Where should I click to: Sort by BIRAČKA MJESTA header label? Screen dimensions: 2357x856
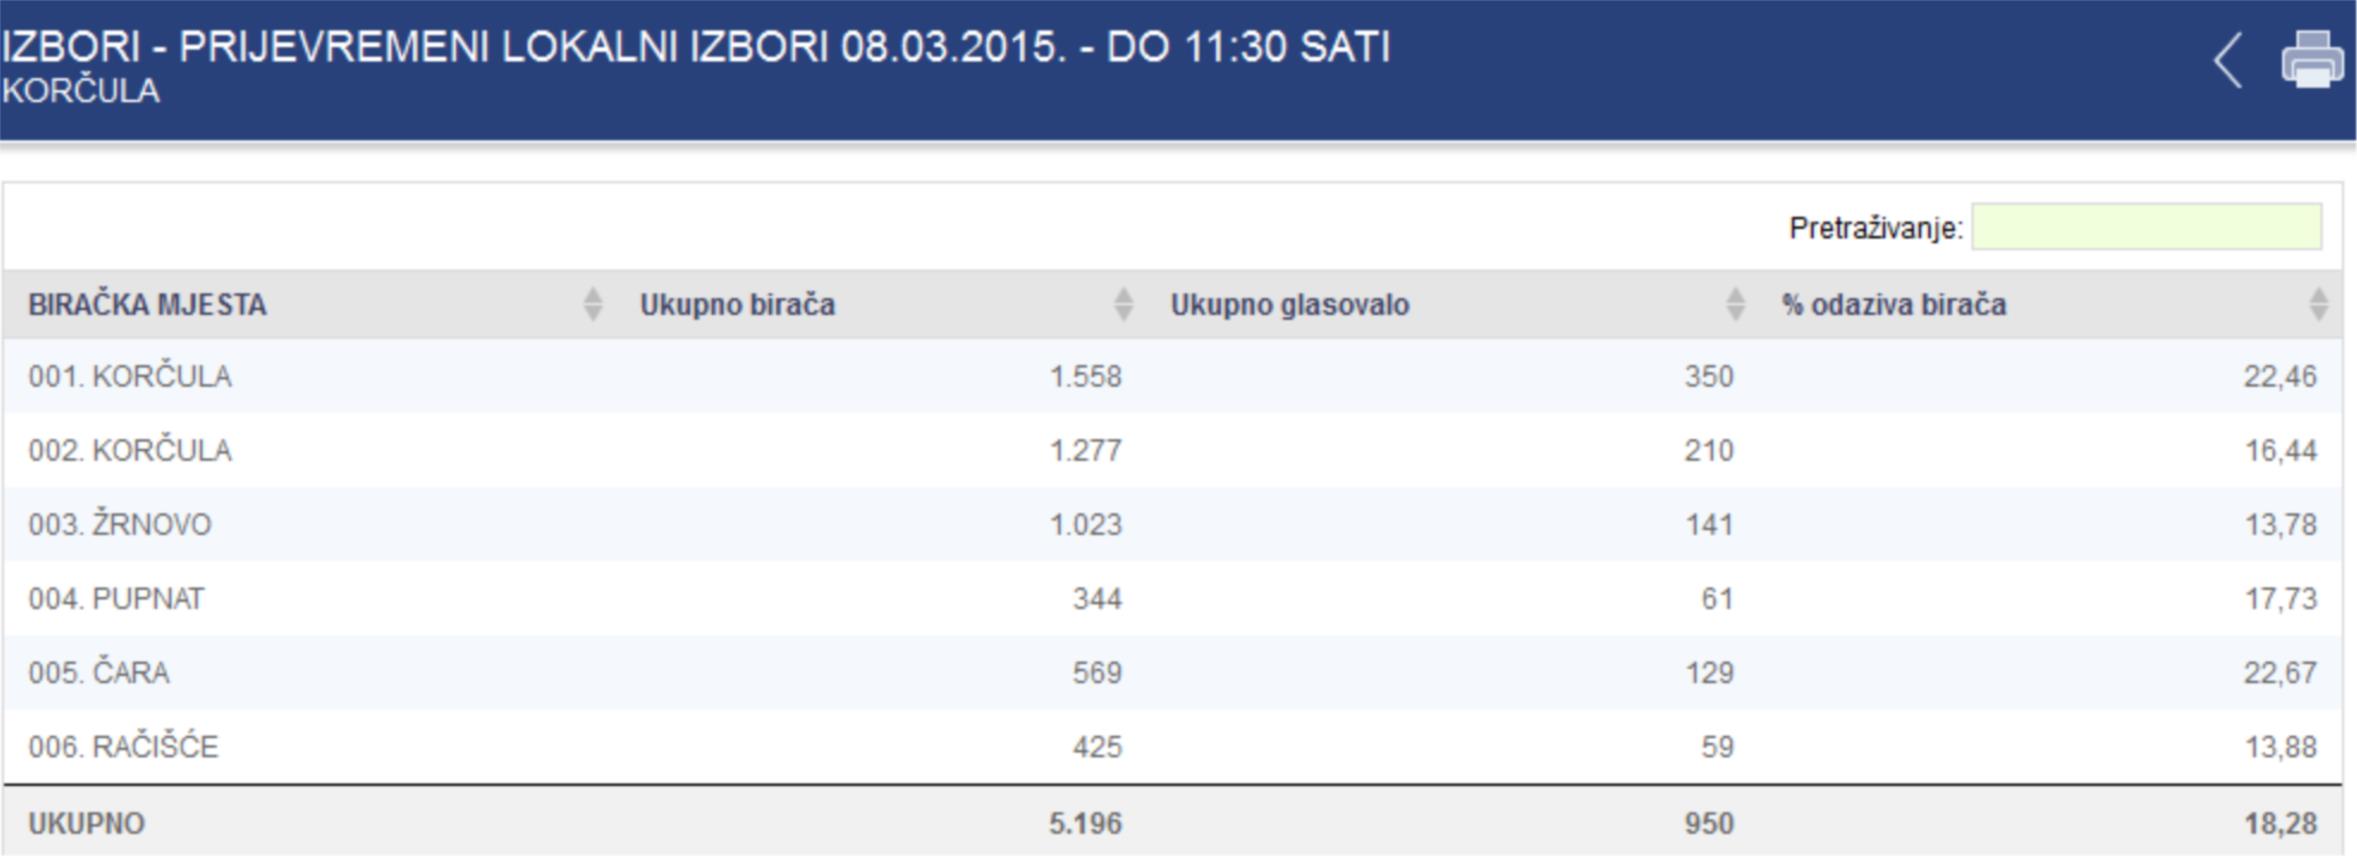pyautogui.click(x=147, y=304)
